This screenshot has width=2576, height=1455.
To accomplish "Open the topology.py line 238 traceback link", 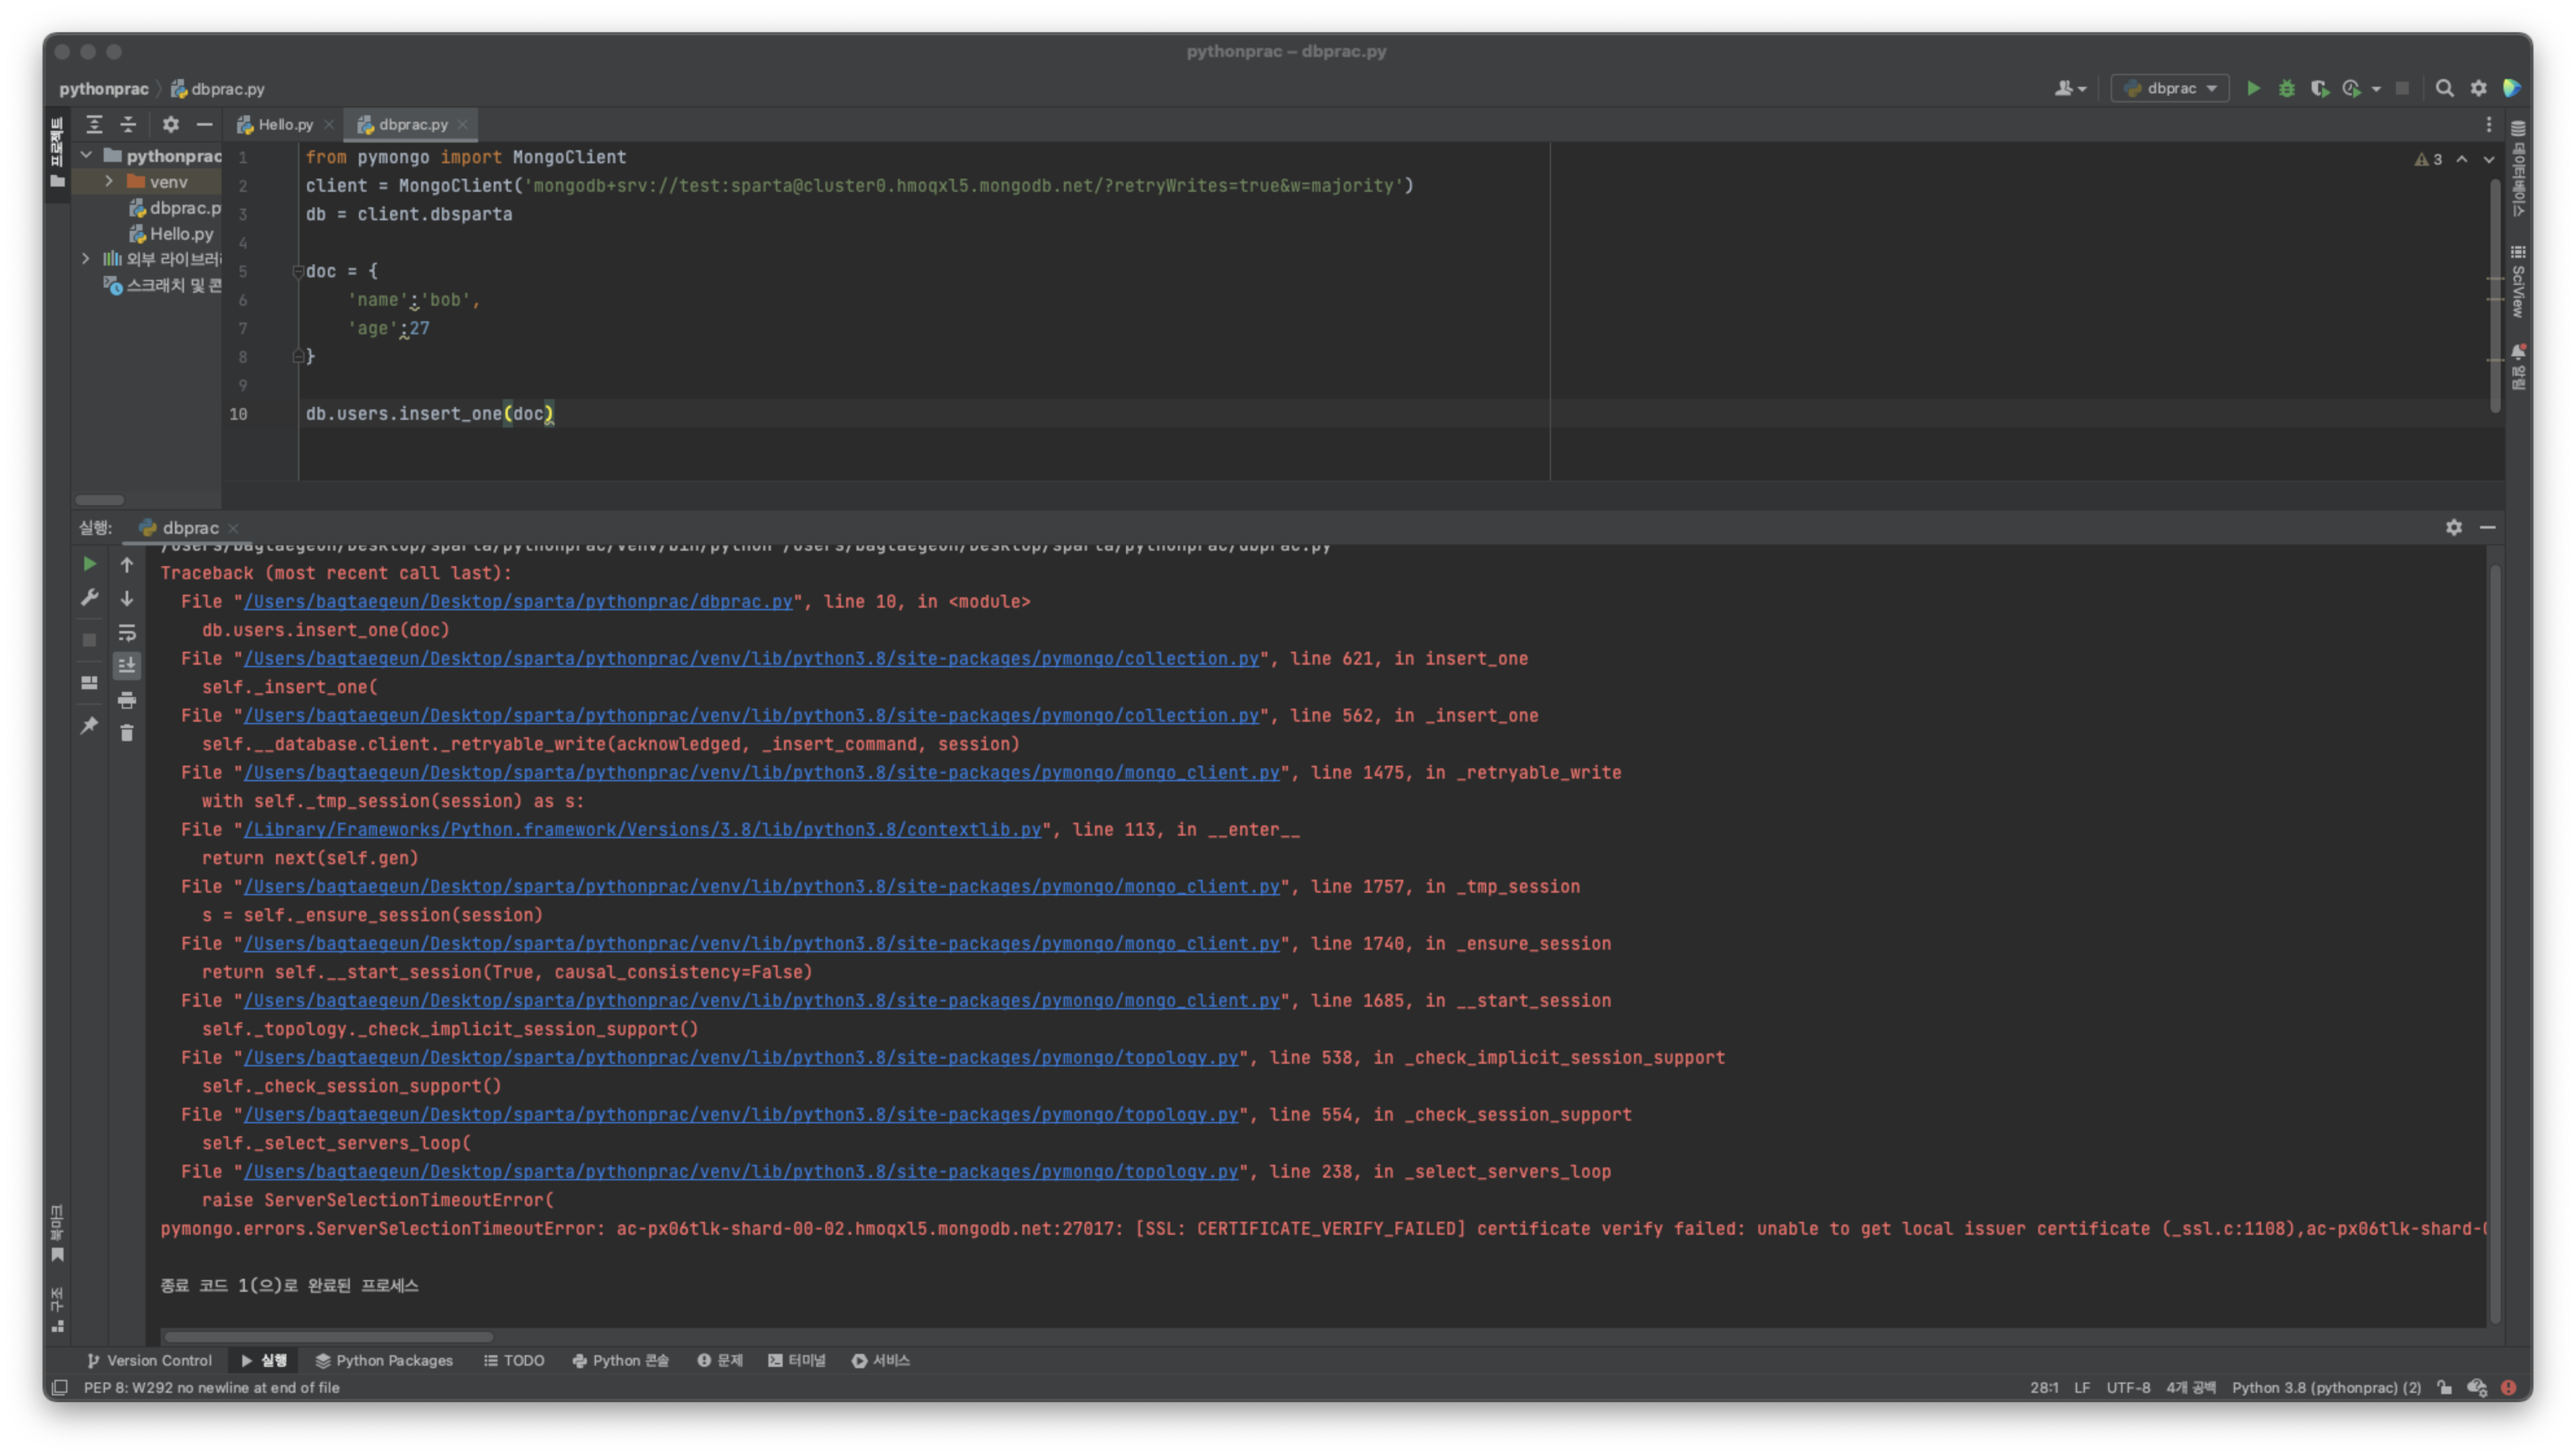I will pyautogui.click(x=741, y=1171).
